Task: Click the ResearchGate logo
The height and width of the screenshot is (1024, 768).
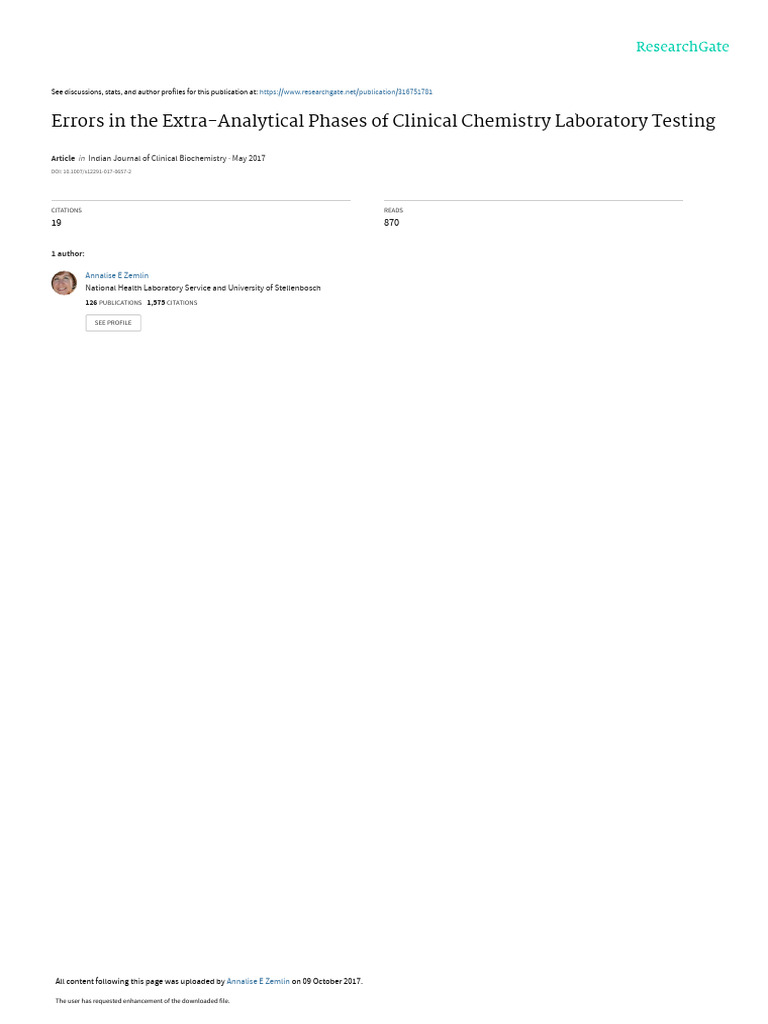Action: pyautogui.click(x=682, y=47)
